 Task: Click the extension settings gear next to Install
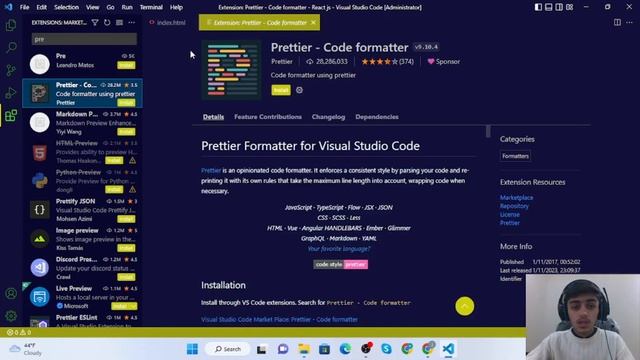(x=299, y=90)
